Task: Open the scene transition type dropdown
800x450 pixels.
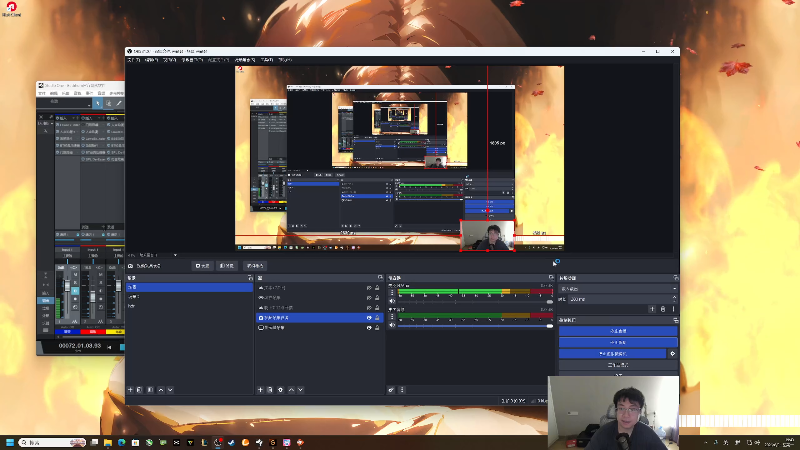Action: 618,289
